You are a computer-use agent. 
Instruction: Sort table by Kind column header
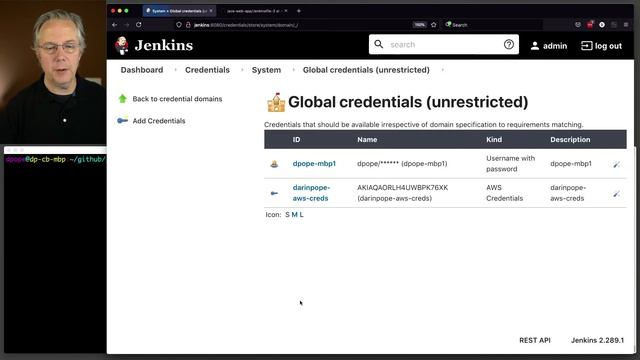click(x=494, y=140)
